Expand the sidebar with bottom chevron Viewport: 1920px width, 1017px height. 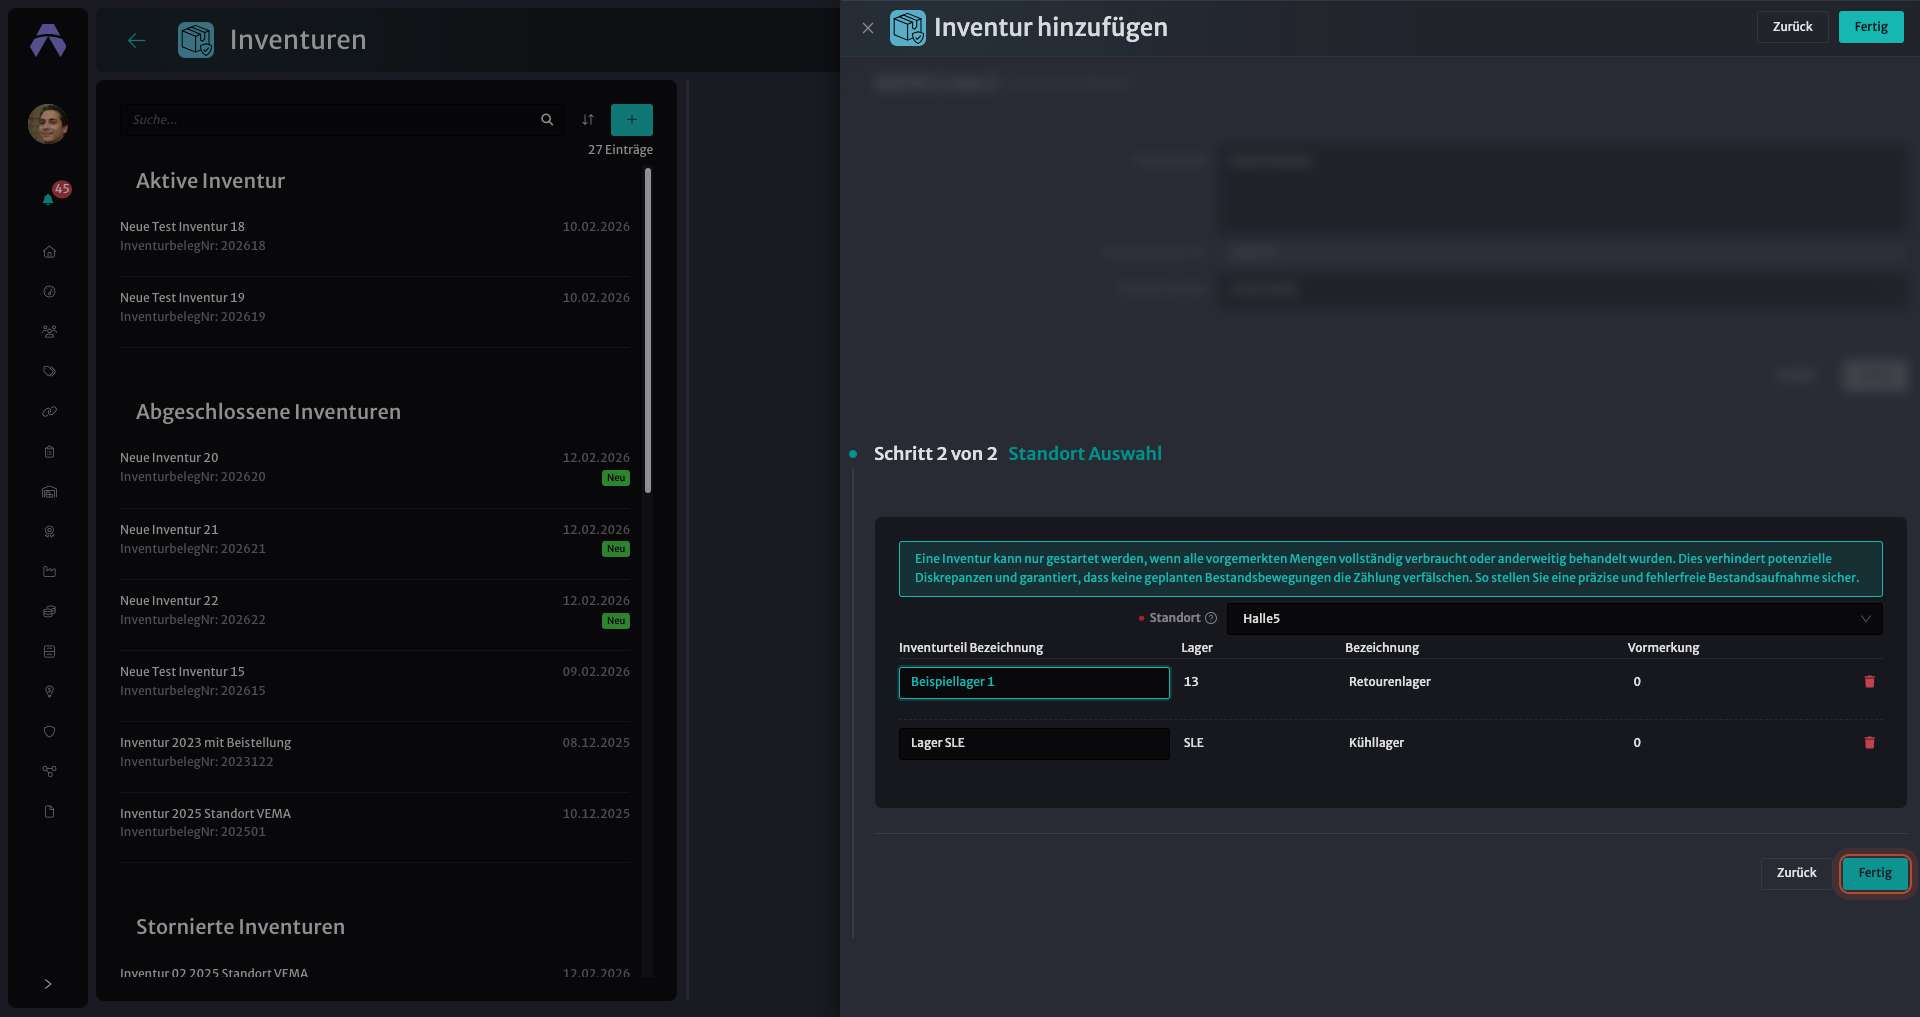(48, 984)
